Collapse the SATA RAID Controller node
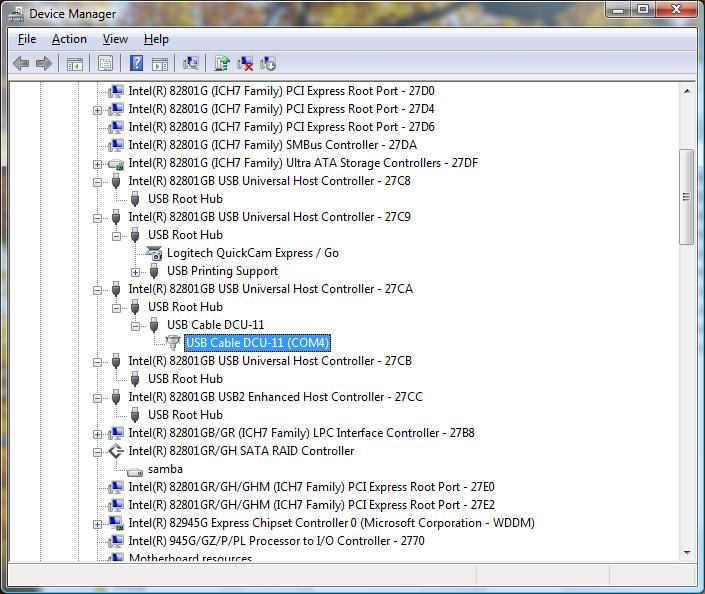This screenshot has width=705, height=594. click(x=97, y=452)
